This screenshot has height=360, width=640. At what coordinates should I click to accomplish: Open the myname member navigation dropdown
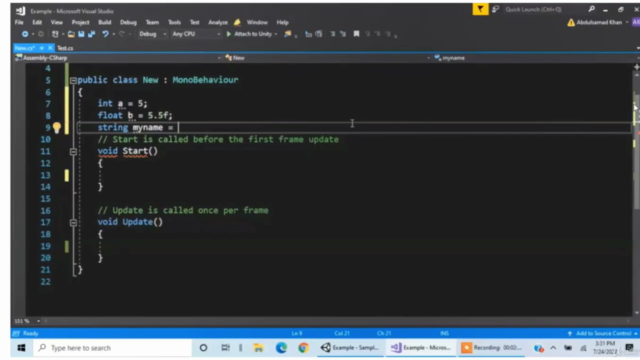(x=536, y=58)
